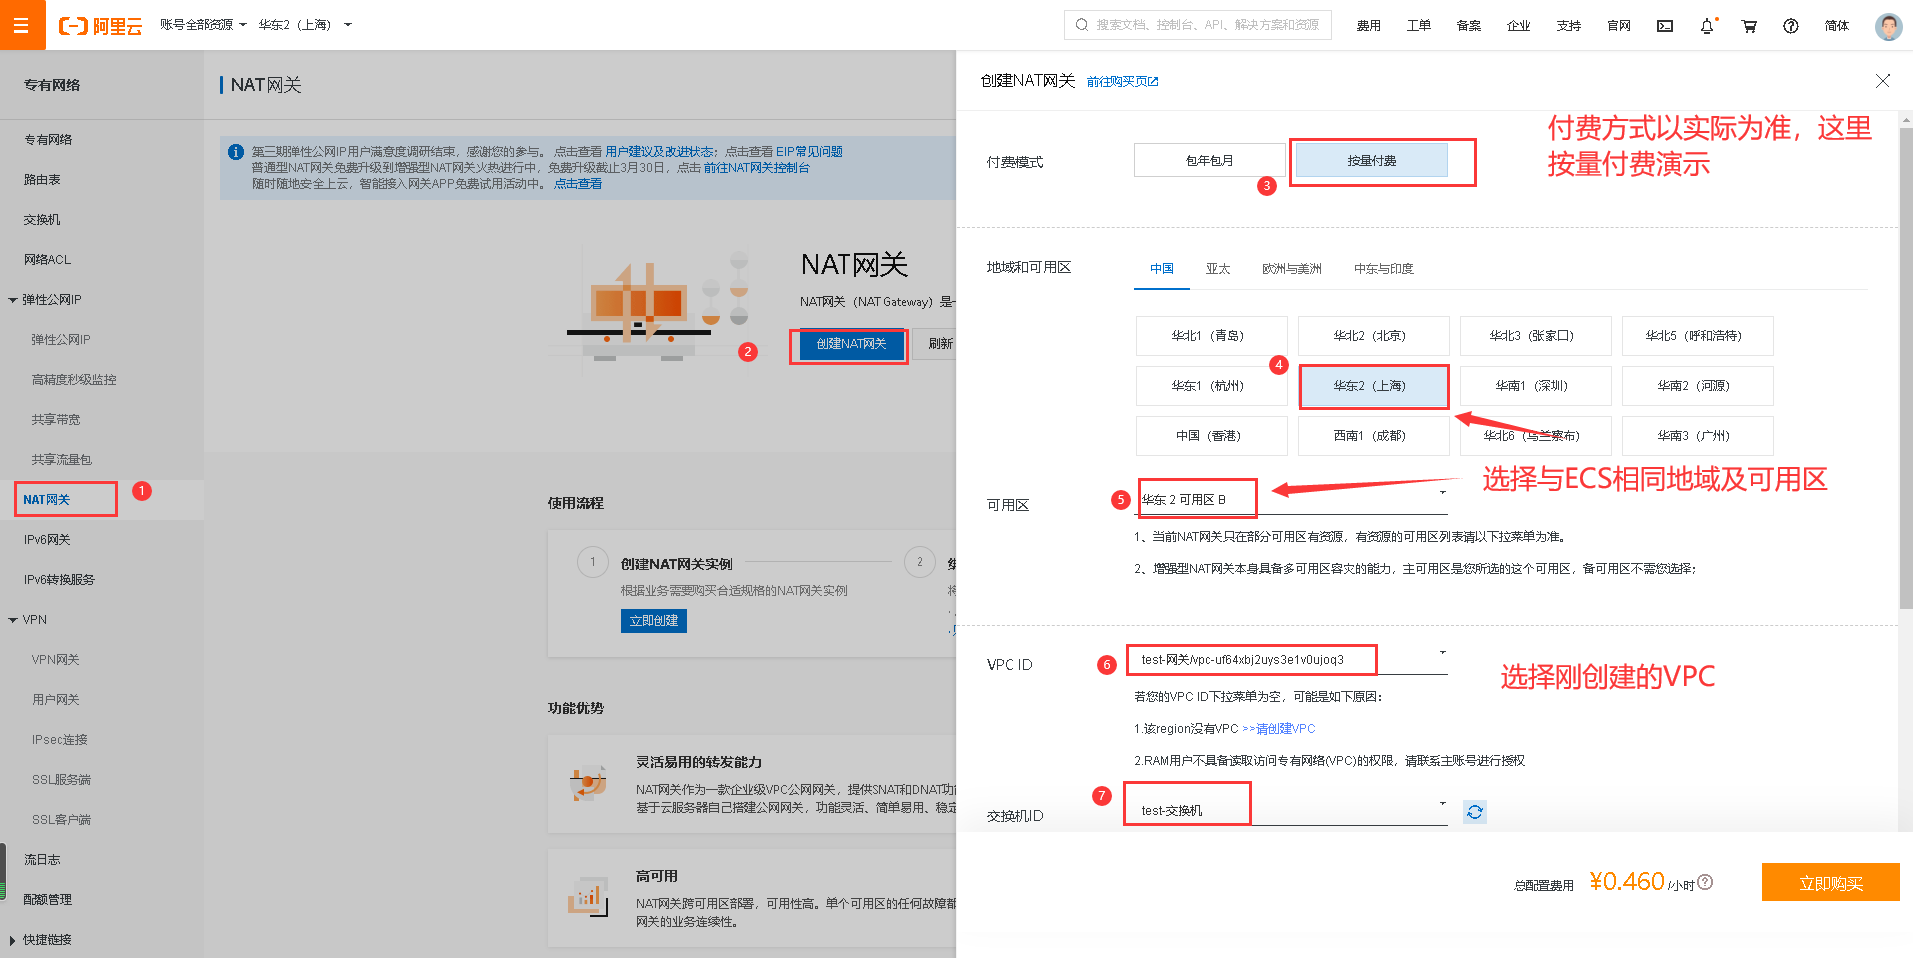This screenshot has width=1913, height=958.
Task: Select region 中国（香港）
Action: pos(1211,436)
